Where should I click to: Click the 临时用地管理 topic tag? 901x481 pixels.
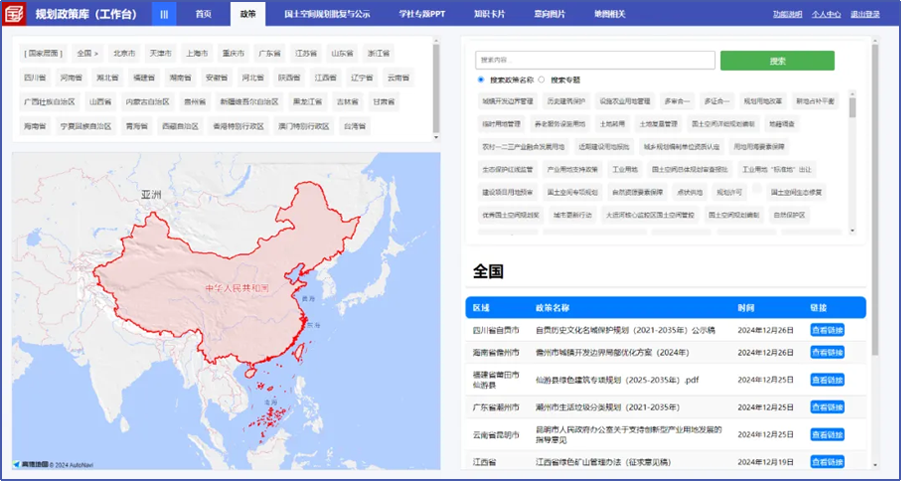[x=501, y=124]
